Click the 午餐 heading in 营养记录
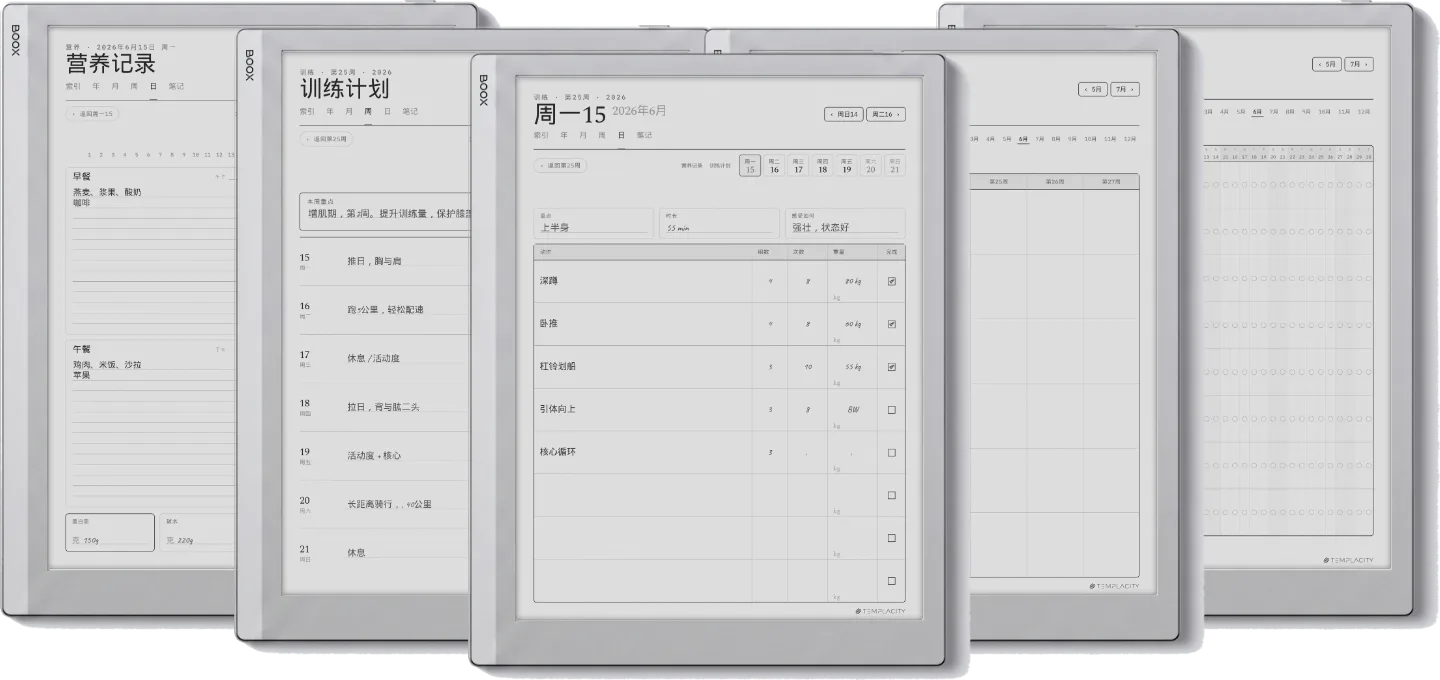Viewport: 1440px width, 680px height. tap(82, 349)
